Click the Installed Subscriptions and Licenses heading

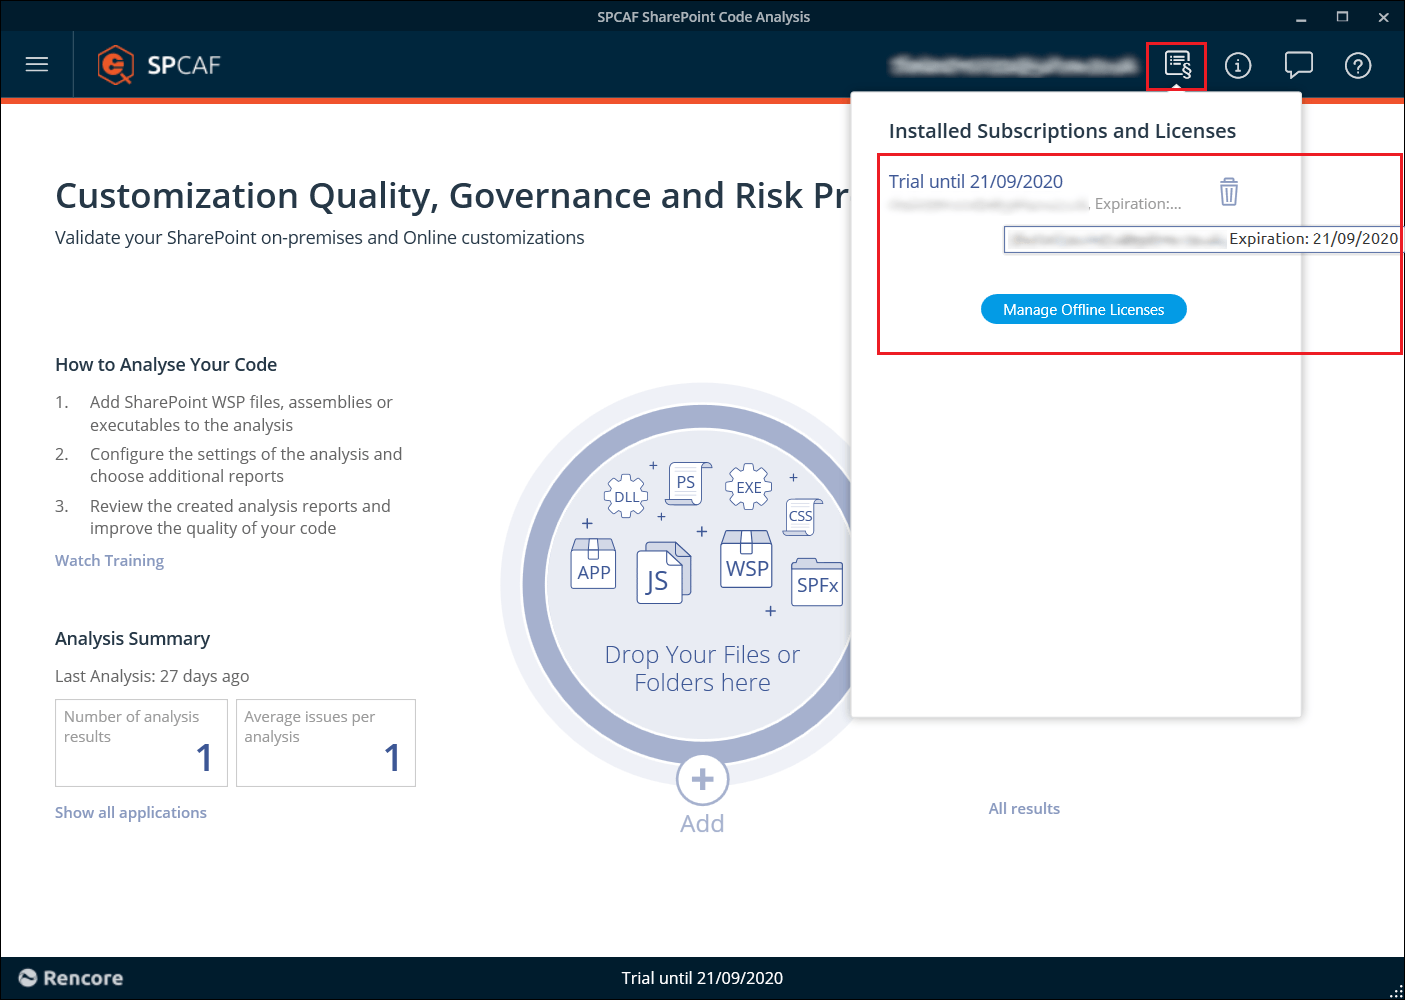tap(1062, 131)
